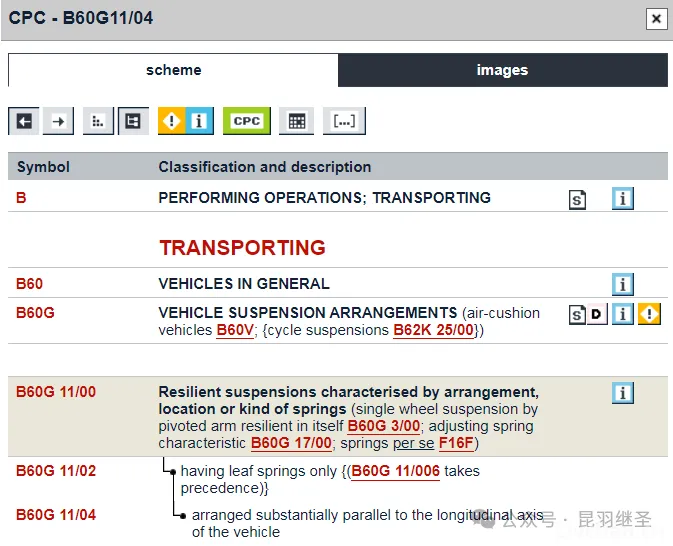Toggle the warning and info notes button
The image size is (673, 546).
pyautogui.click(x=185, y=121)
